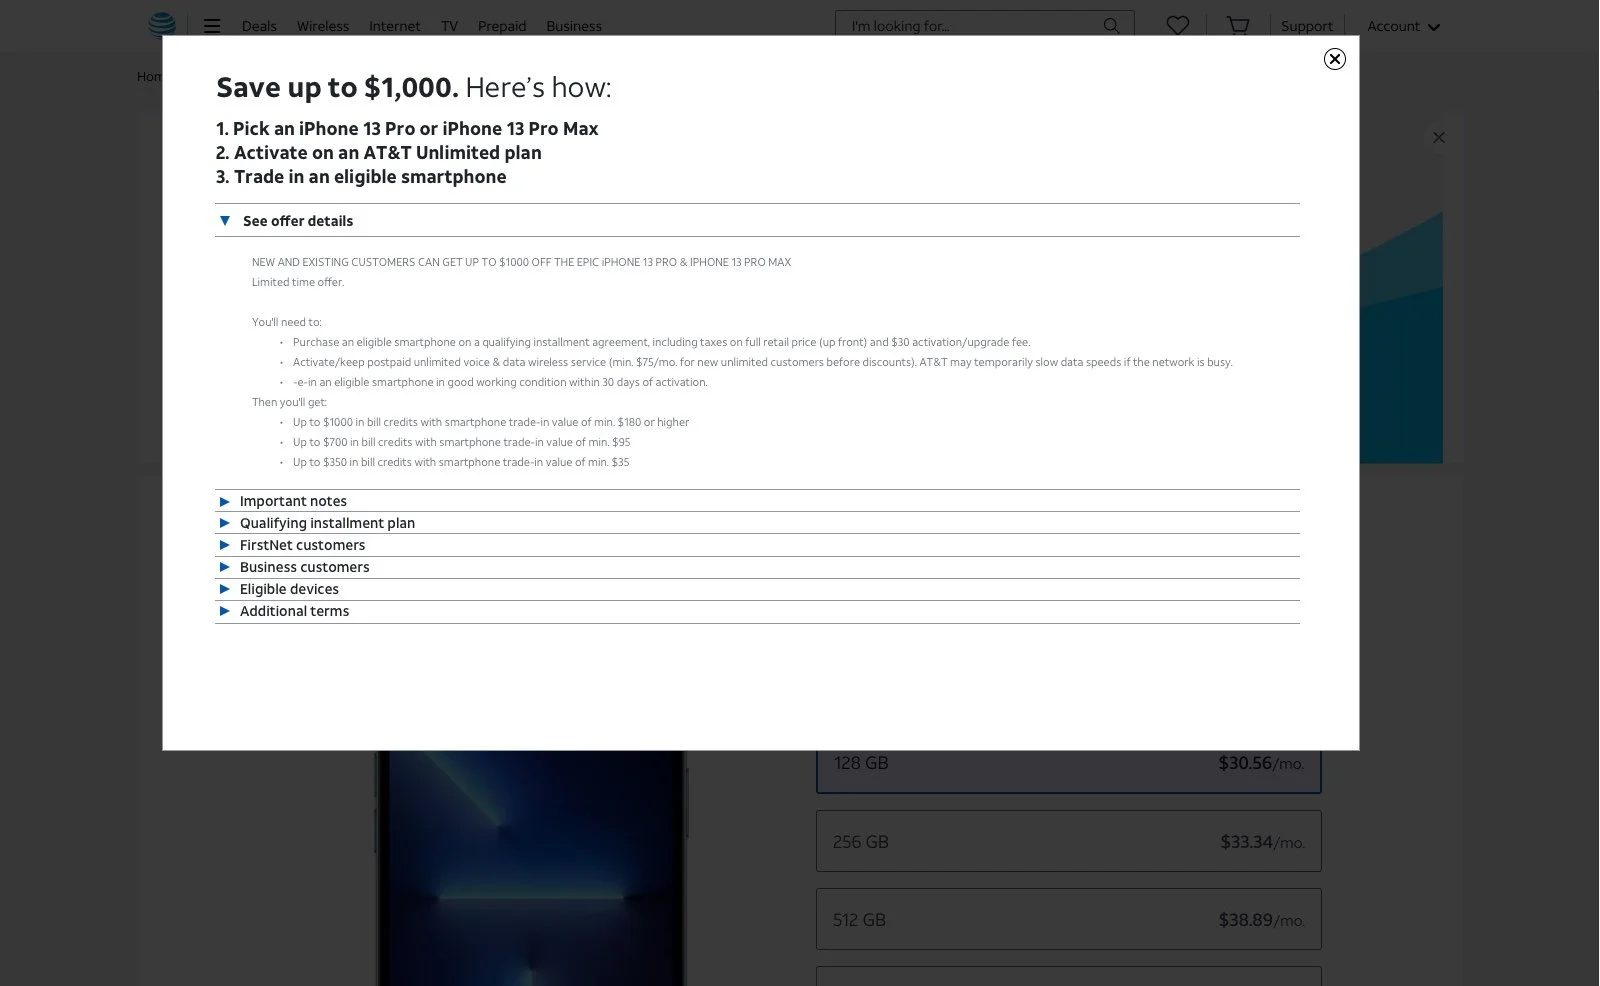Image resolution: width=1600 pixels, height=986 pixels.
Task: Open the hamburger menu icon
Action: [212, 26]
